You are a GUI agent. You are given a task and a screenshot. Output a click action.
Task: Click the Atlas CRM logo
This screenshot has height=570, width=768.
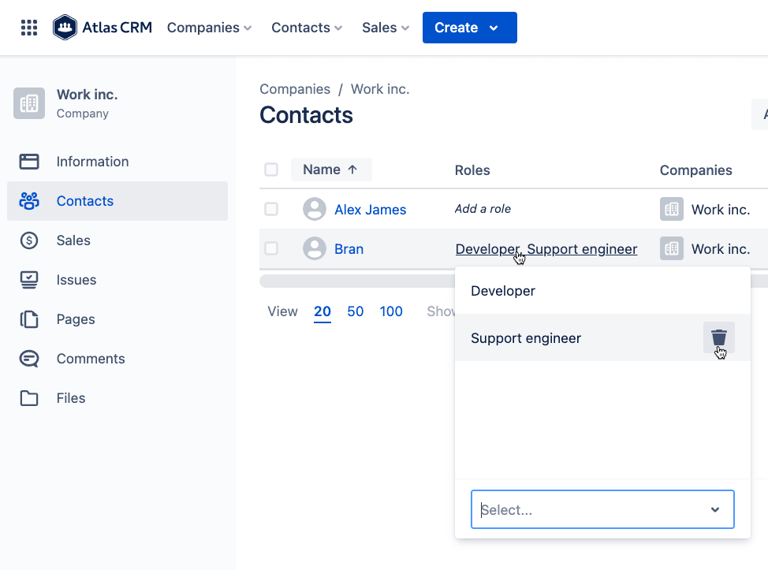pos(103,28)
